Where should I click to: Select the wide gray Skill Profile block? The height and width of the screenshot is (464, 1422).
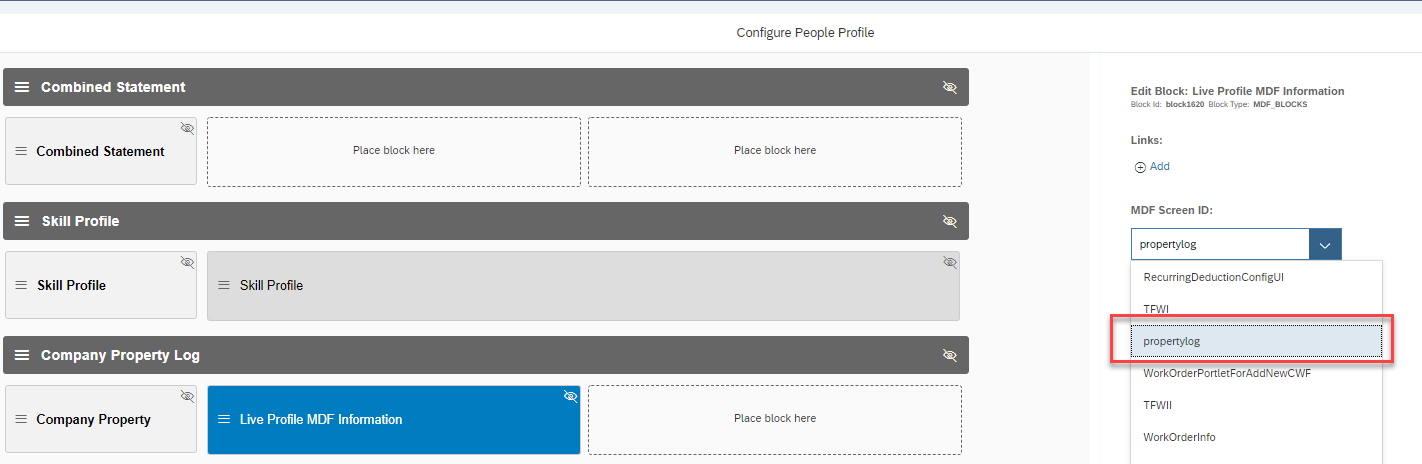[x=583, y=285]
